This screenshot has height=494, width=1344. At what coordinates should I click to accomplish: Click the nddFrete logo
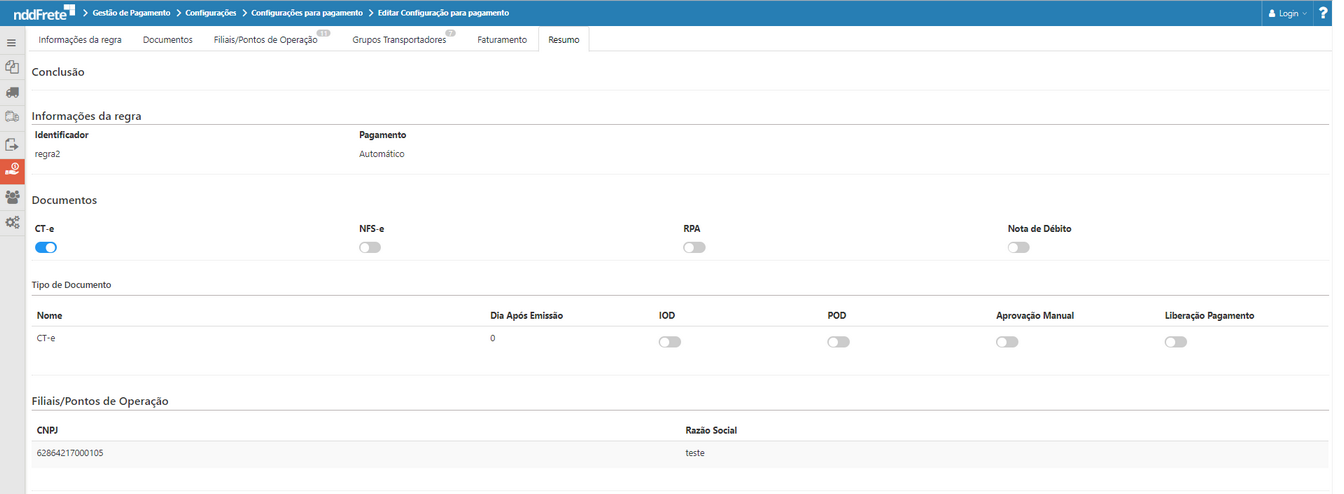(x=38, y=12)
